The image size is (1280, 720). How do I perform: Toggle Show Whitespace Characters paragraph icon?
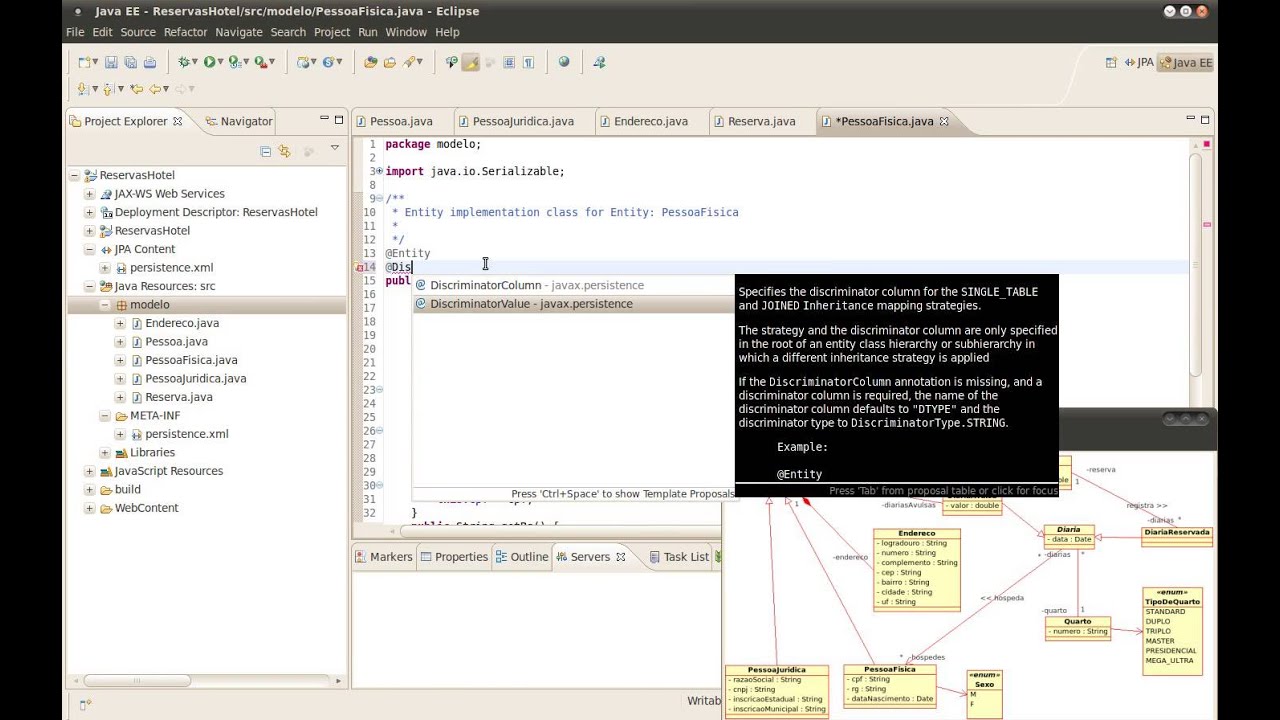pos(528,62)
